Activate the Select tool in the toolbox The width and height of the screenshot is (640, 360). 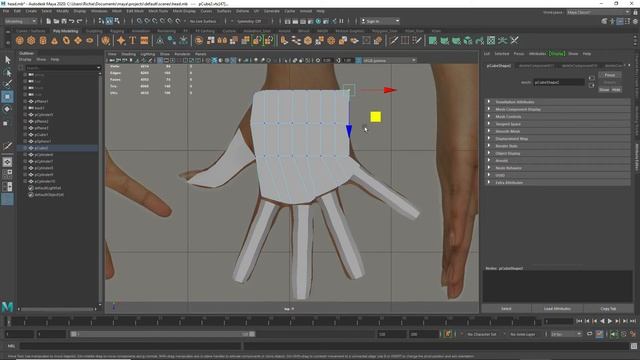(7, 60)
